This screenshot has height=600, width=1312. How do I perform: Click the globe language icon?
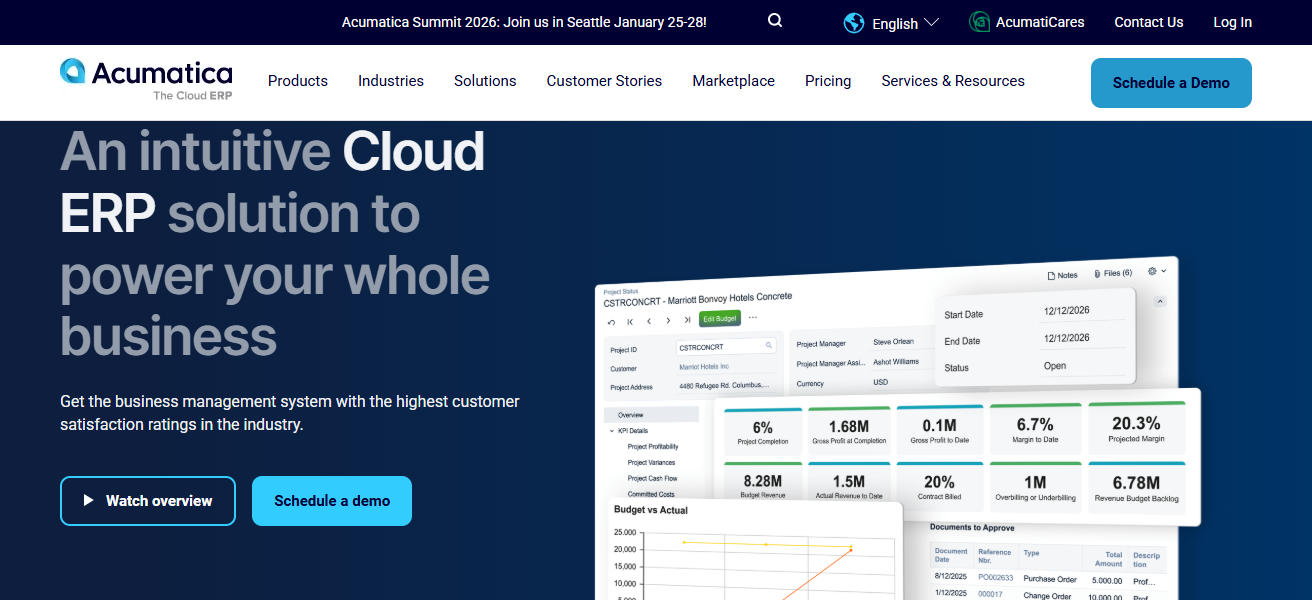coord(854,23)
